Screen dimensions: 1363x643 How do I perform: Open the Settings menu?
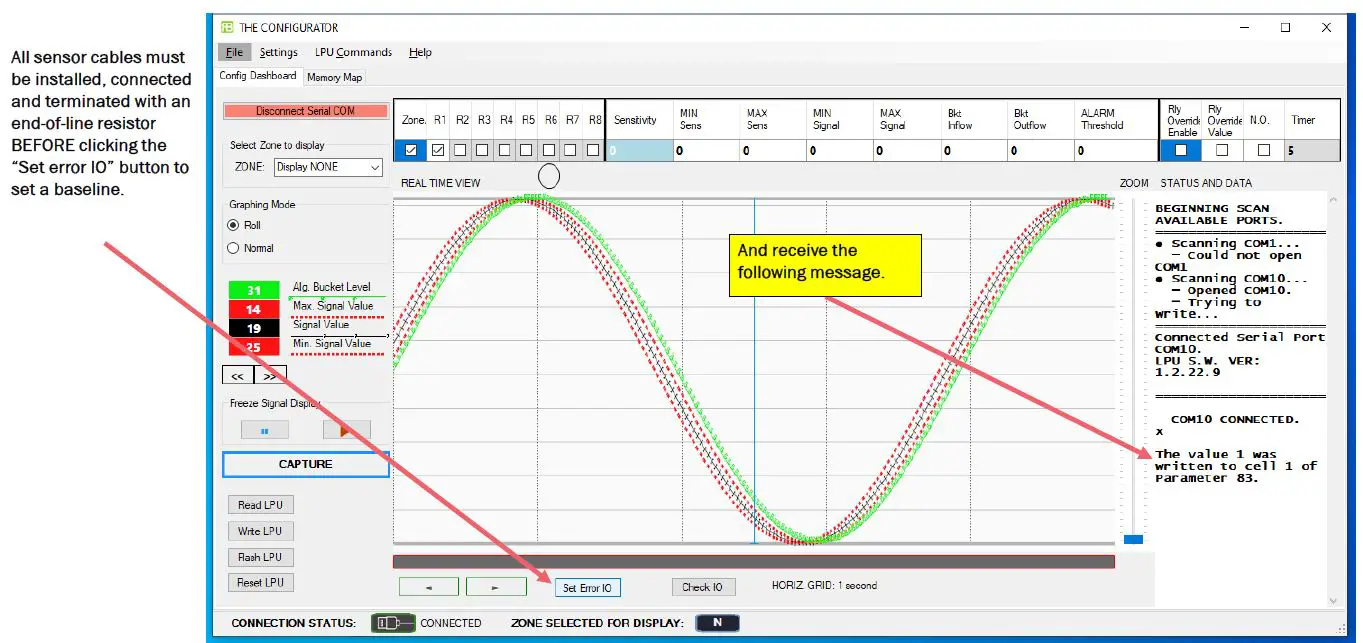point(279,52)
